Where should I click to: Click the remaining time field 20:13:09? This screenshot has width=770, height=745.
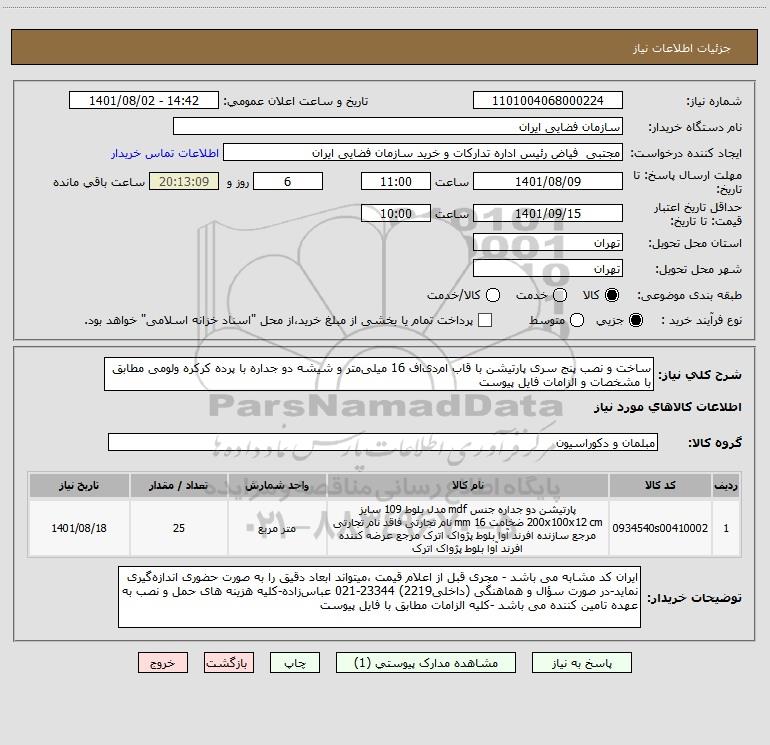coord(184,181)
